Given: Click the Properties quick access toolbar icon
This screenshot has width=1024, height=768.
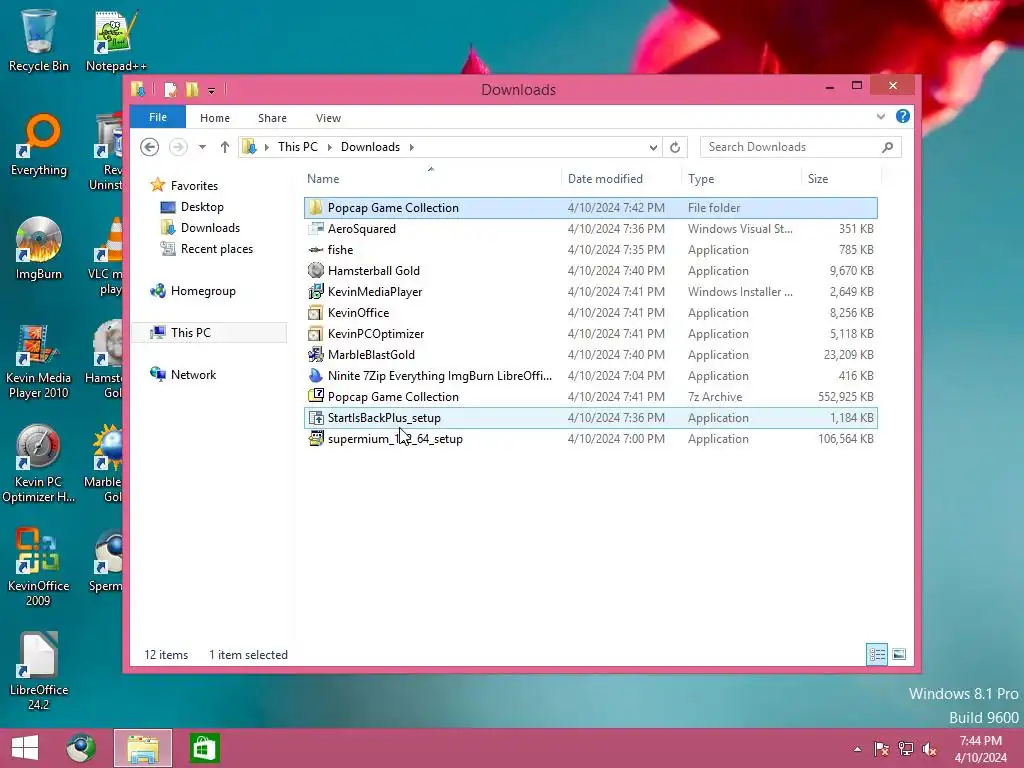Looking at the screenshot, I should pos(170,89).
